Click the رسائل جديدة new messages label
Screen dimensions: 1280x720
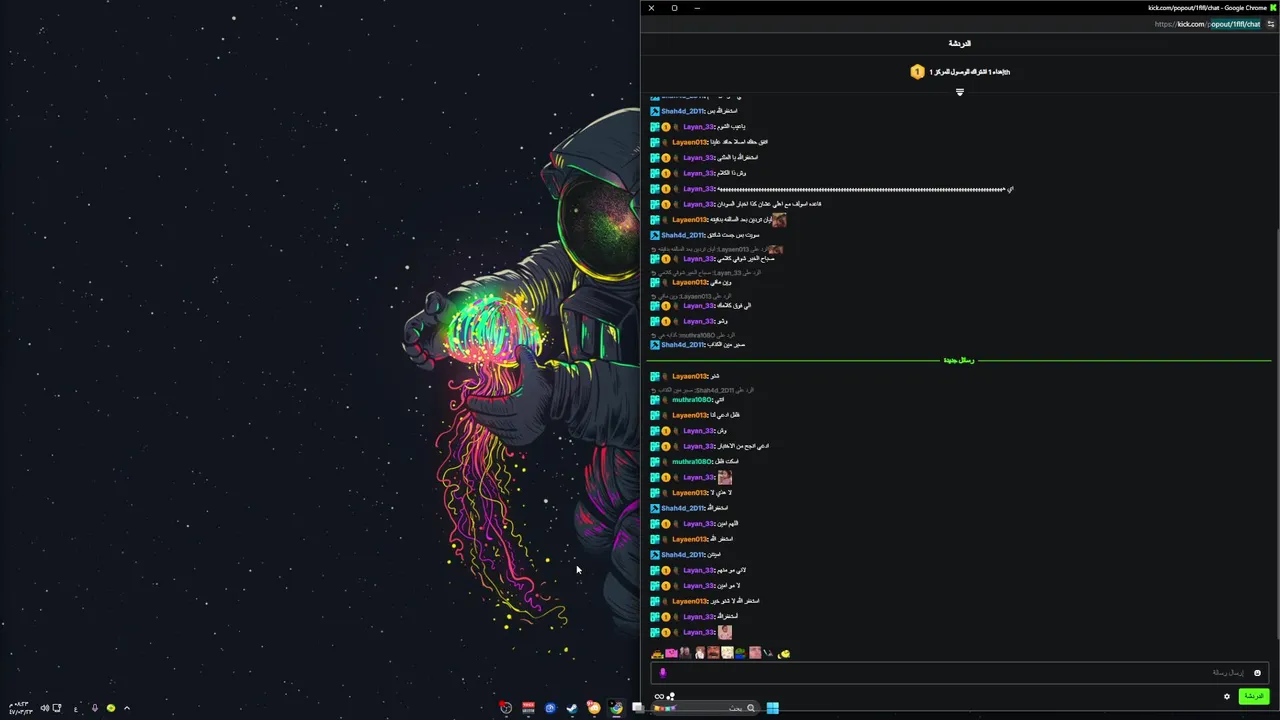pos(958,360)
